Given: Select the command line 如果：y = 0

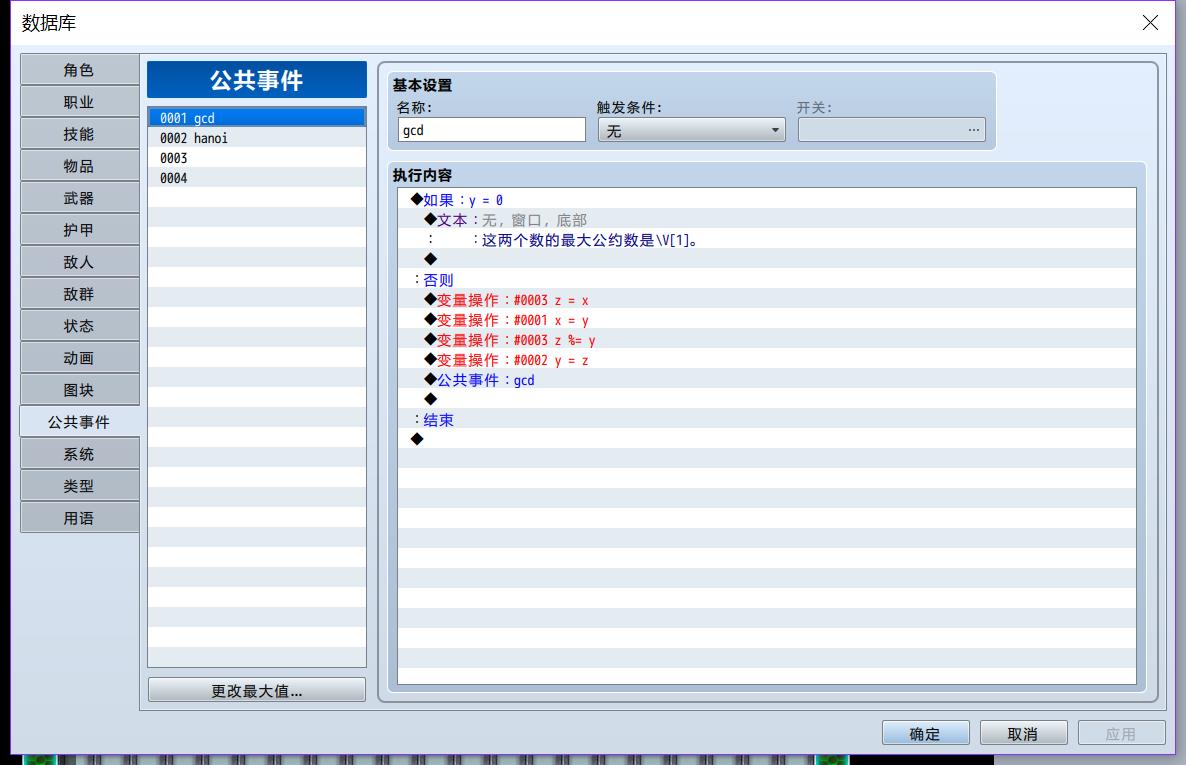Looking at the screenshot, I should click(x=766, y=200).
